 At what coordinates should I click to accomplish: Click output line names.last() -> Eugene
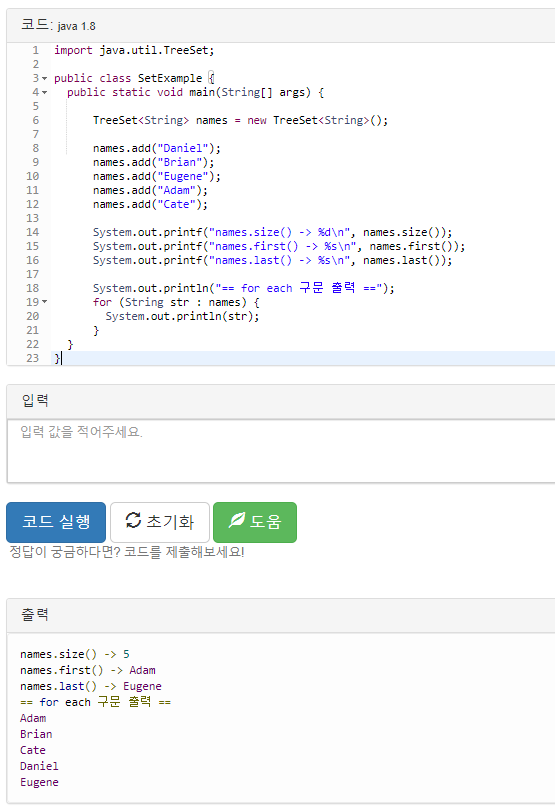coord(91,686)
